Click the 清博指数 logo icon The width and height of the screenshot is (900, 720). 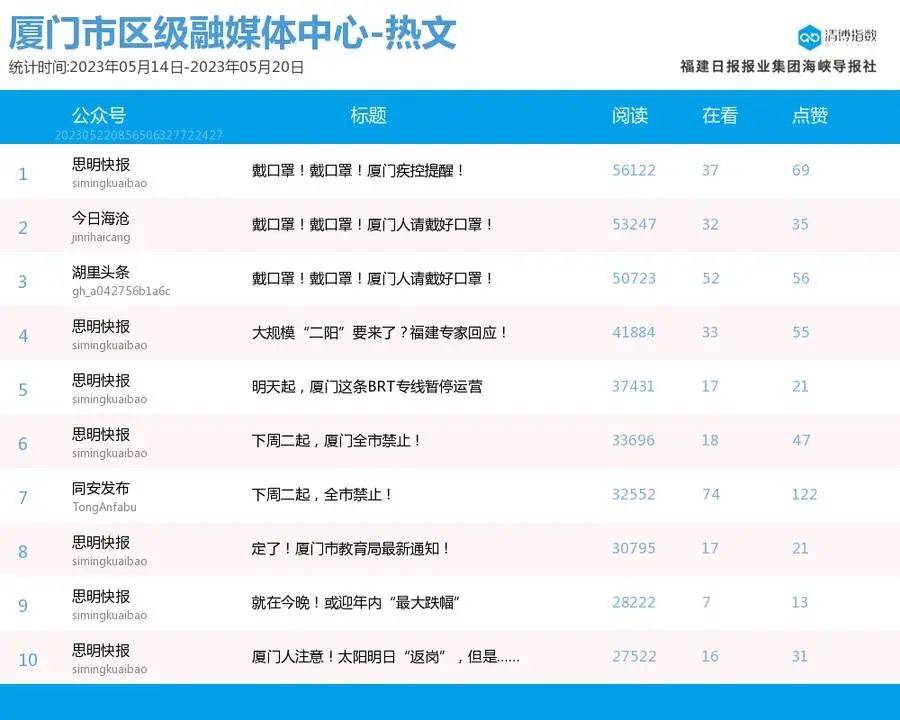tap(809, 37)
